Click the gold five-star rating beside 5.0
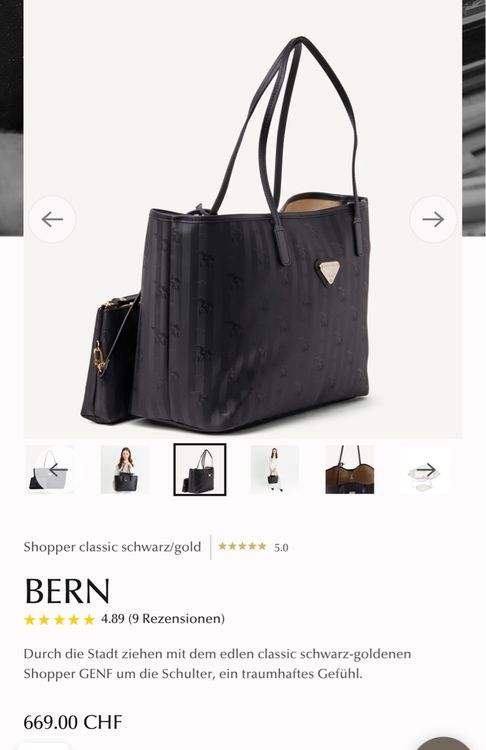 pyautogui.click(x=242, y=546)
